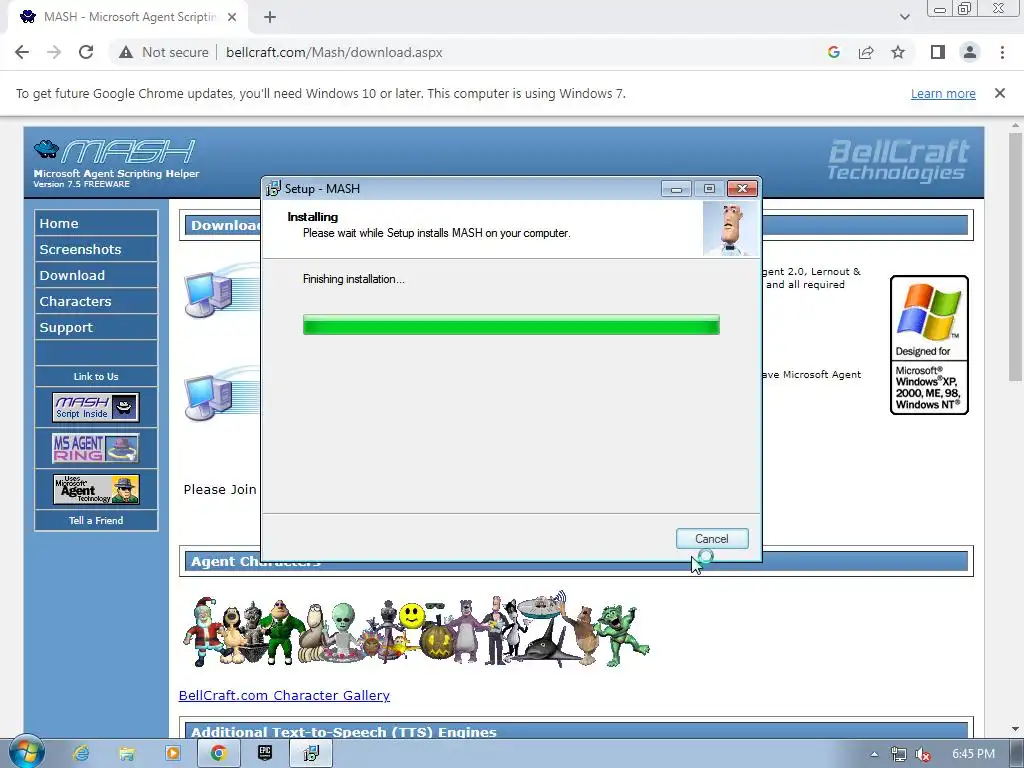Select the MASH - Microsoft Agent Scripting tab

[128, 18]
